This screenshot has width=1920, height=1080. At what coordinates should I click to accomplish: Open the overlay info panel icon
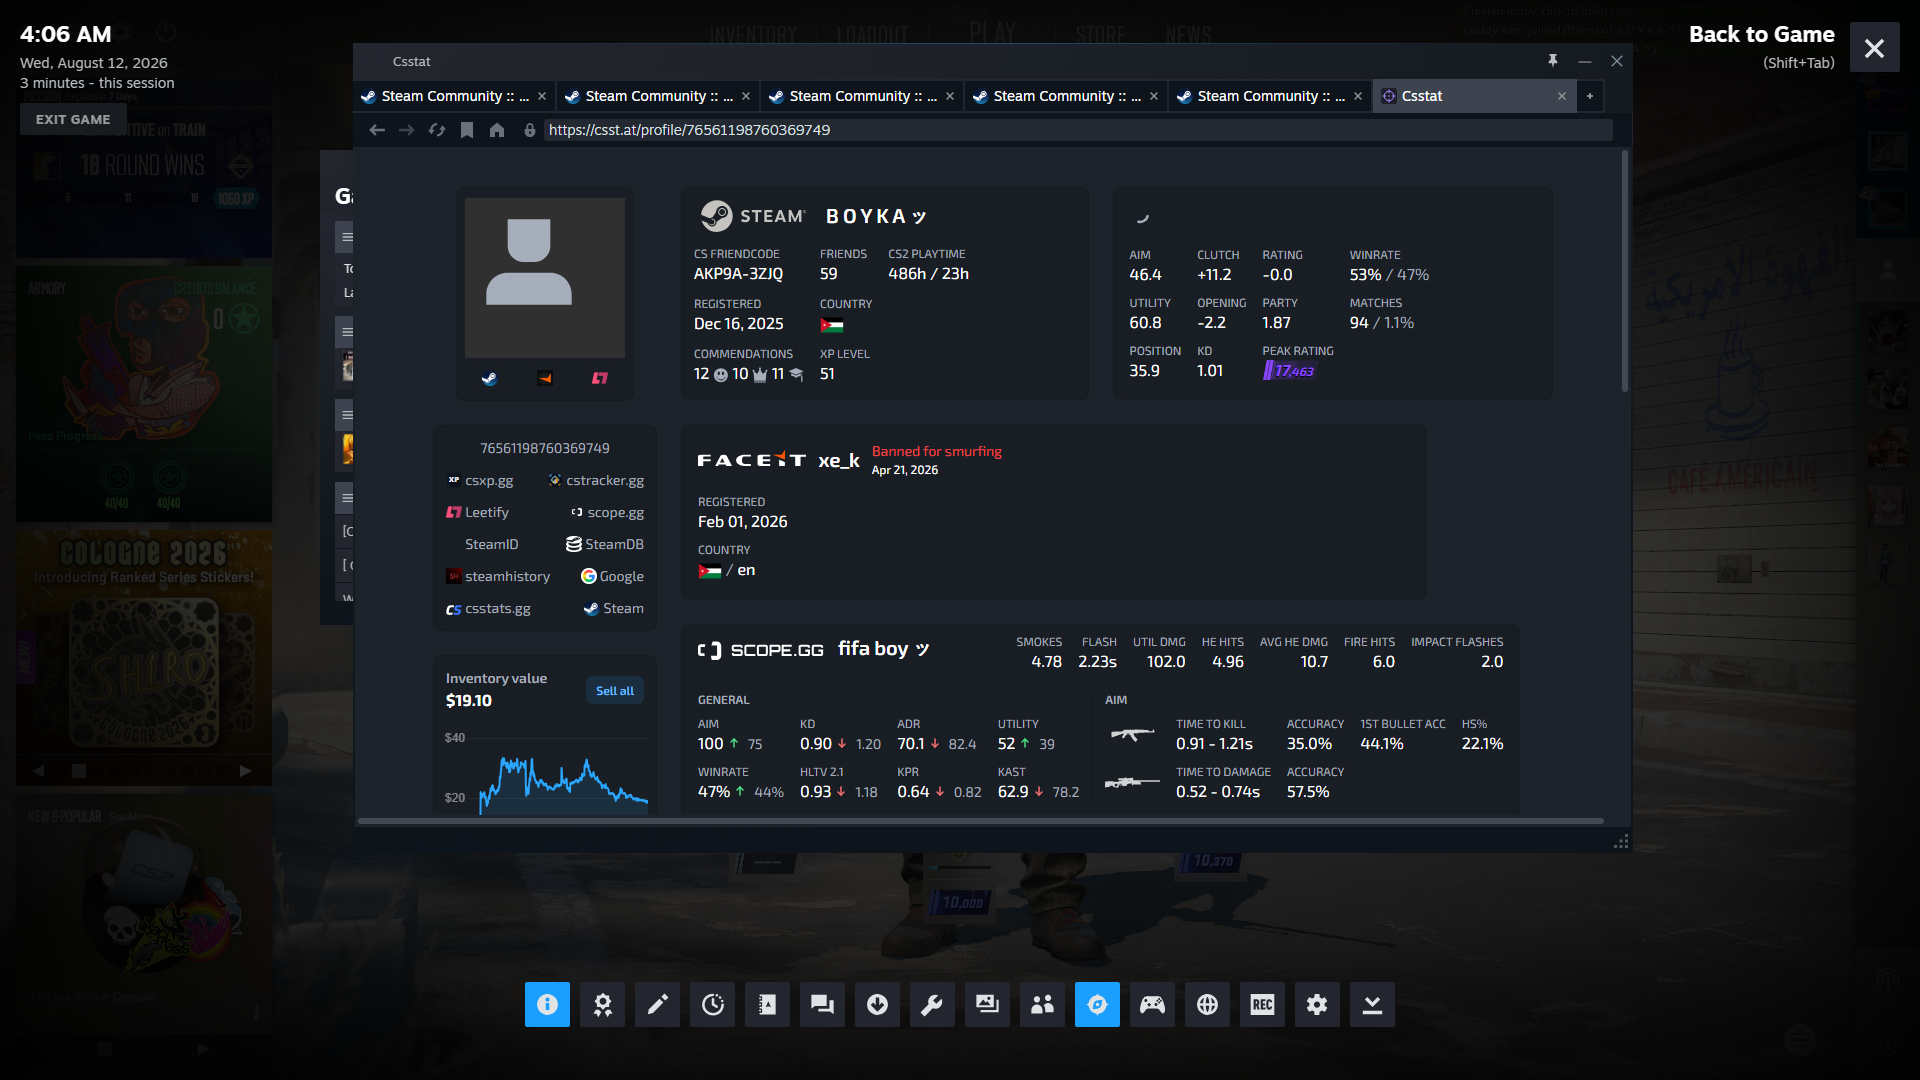[x=547, y=1004]
